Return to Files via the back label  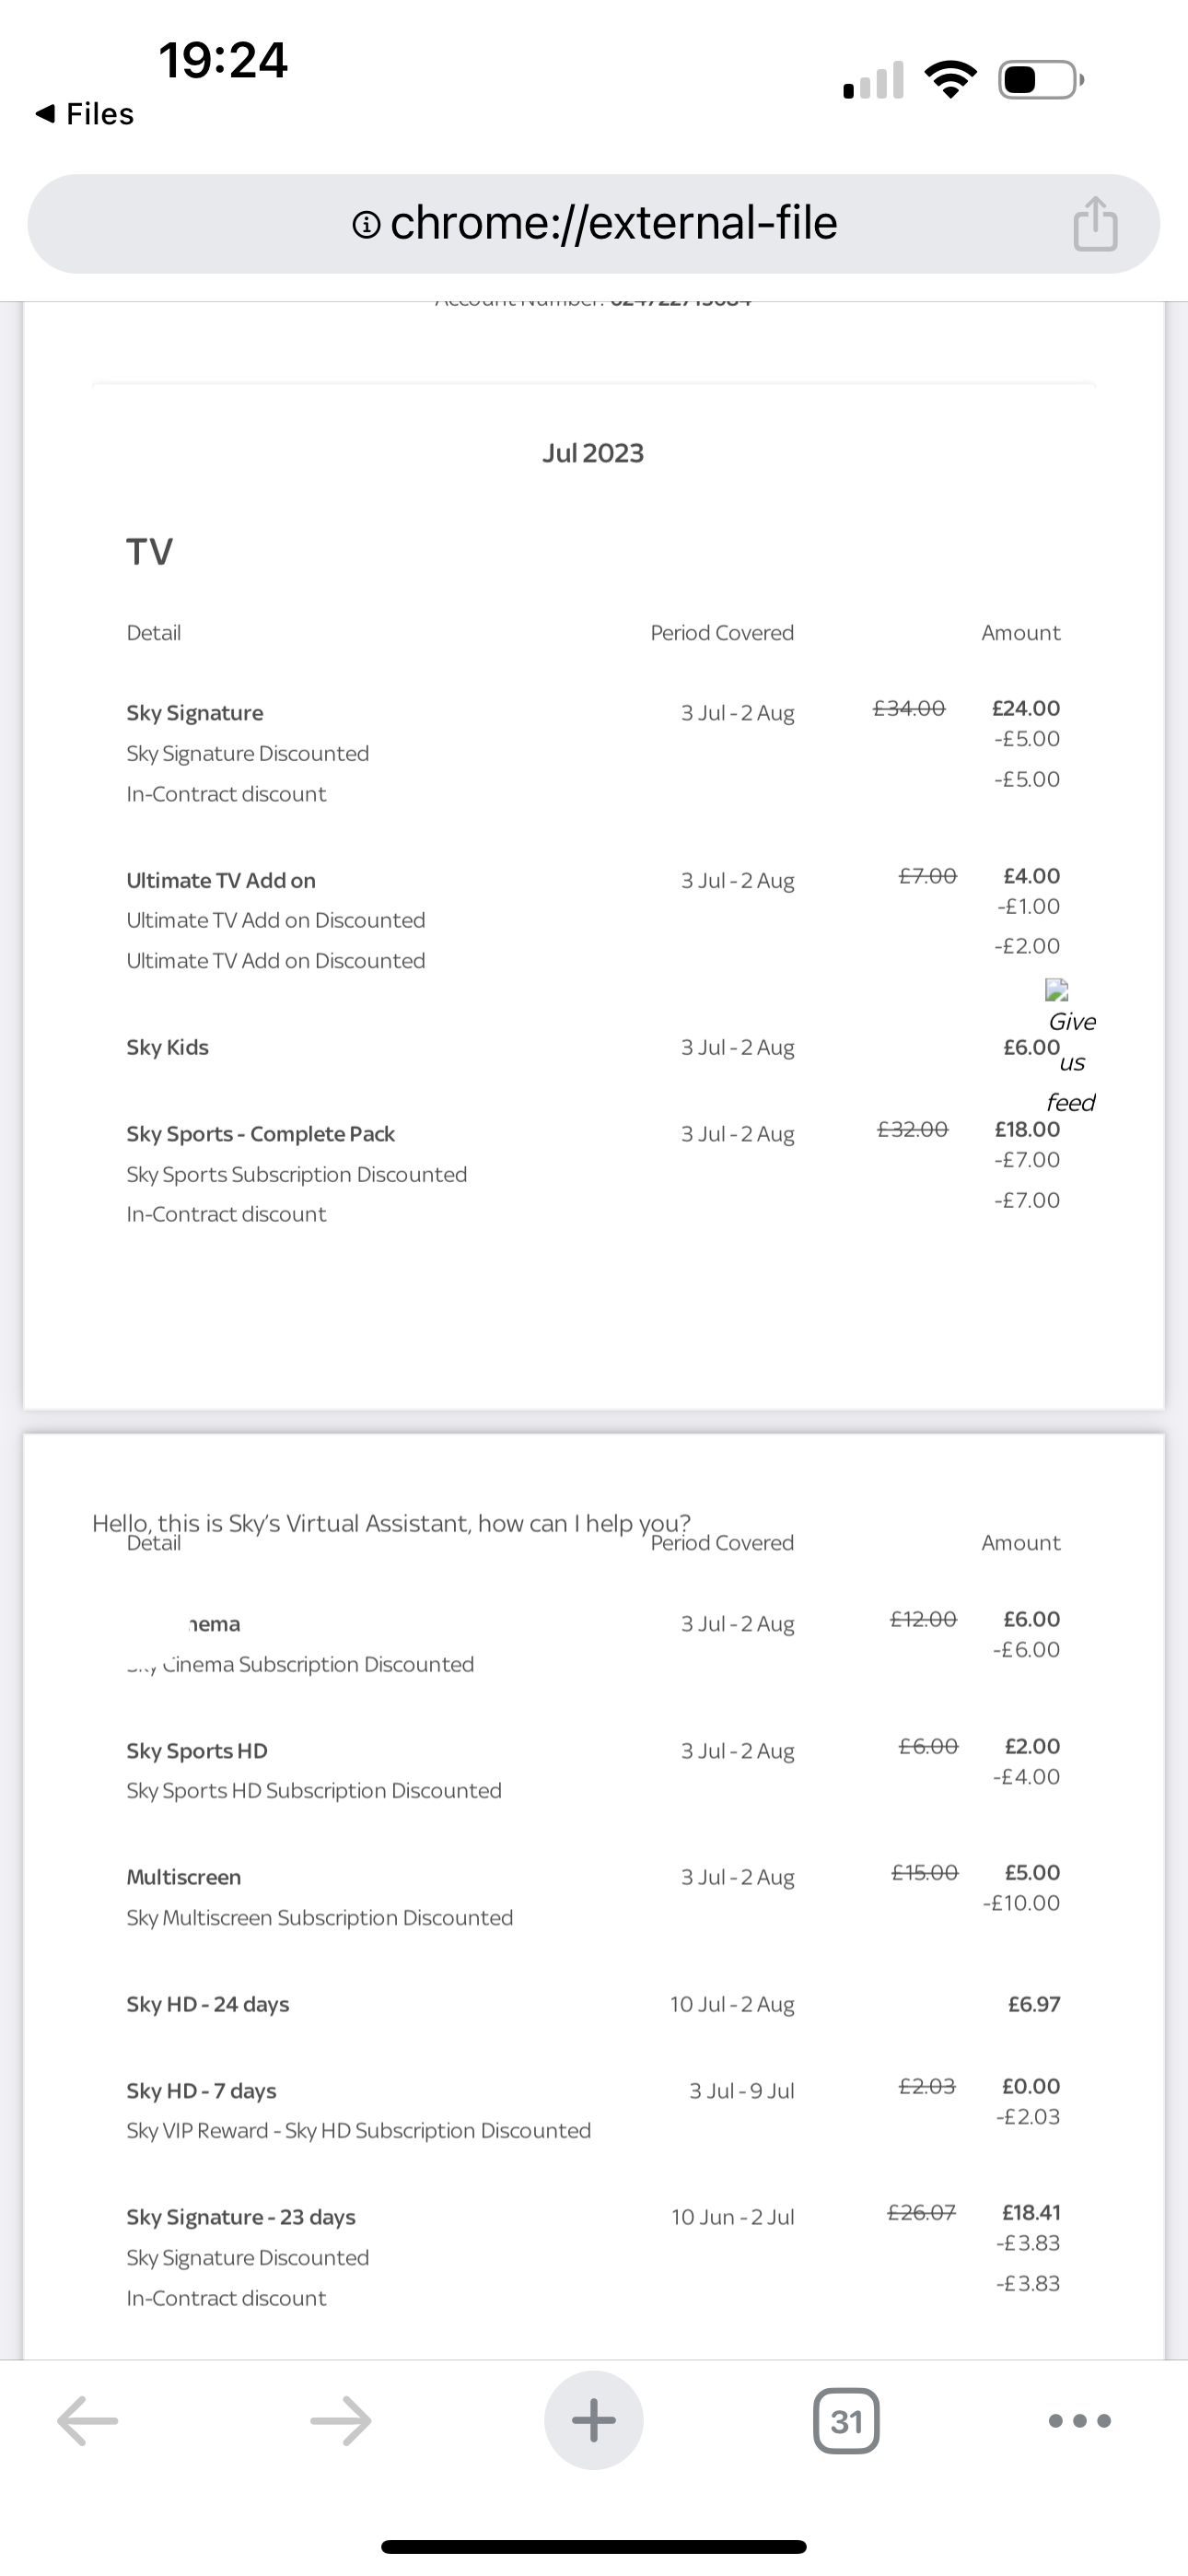coord(84,113)
